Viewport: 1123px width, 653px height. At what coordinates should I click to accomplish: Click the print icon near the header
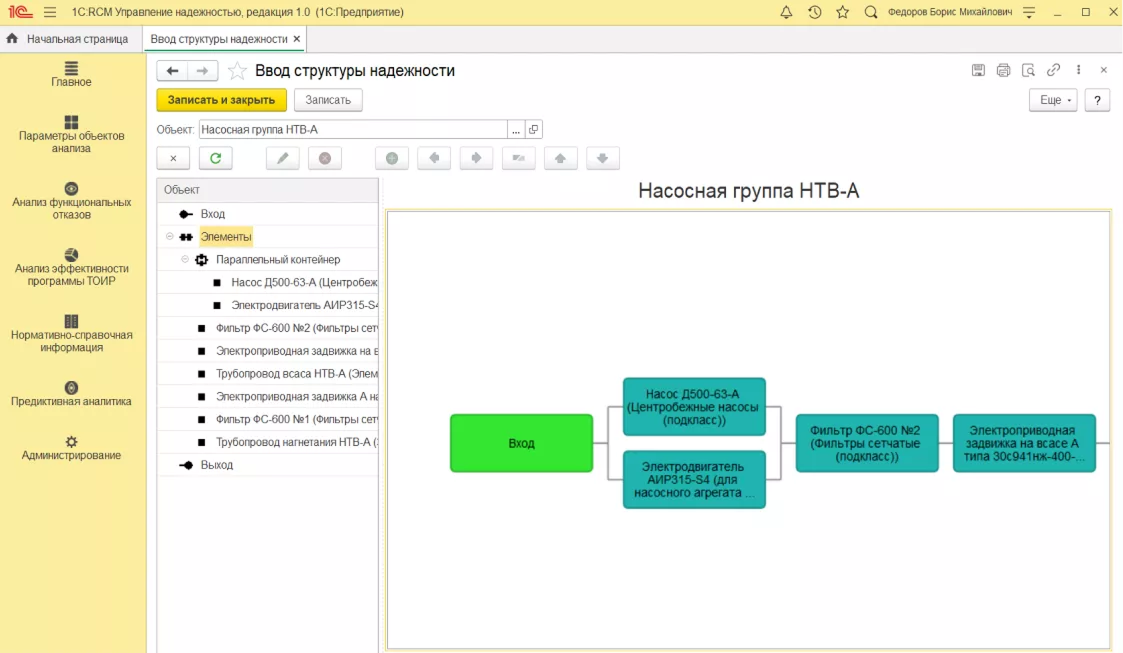1003,70
